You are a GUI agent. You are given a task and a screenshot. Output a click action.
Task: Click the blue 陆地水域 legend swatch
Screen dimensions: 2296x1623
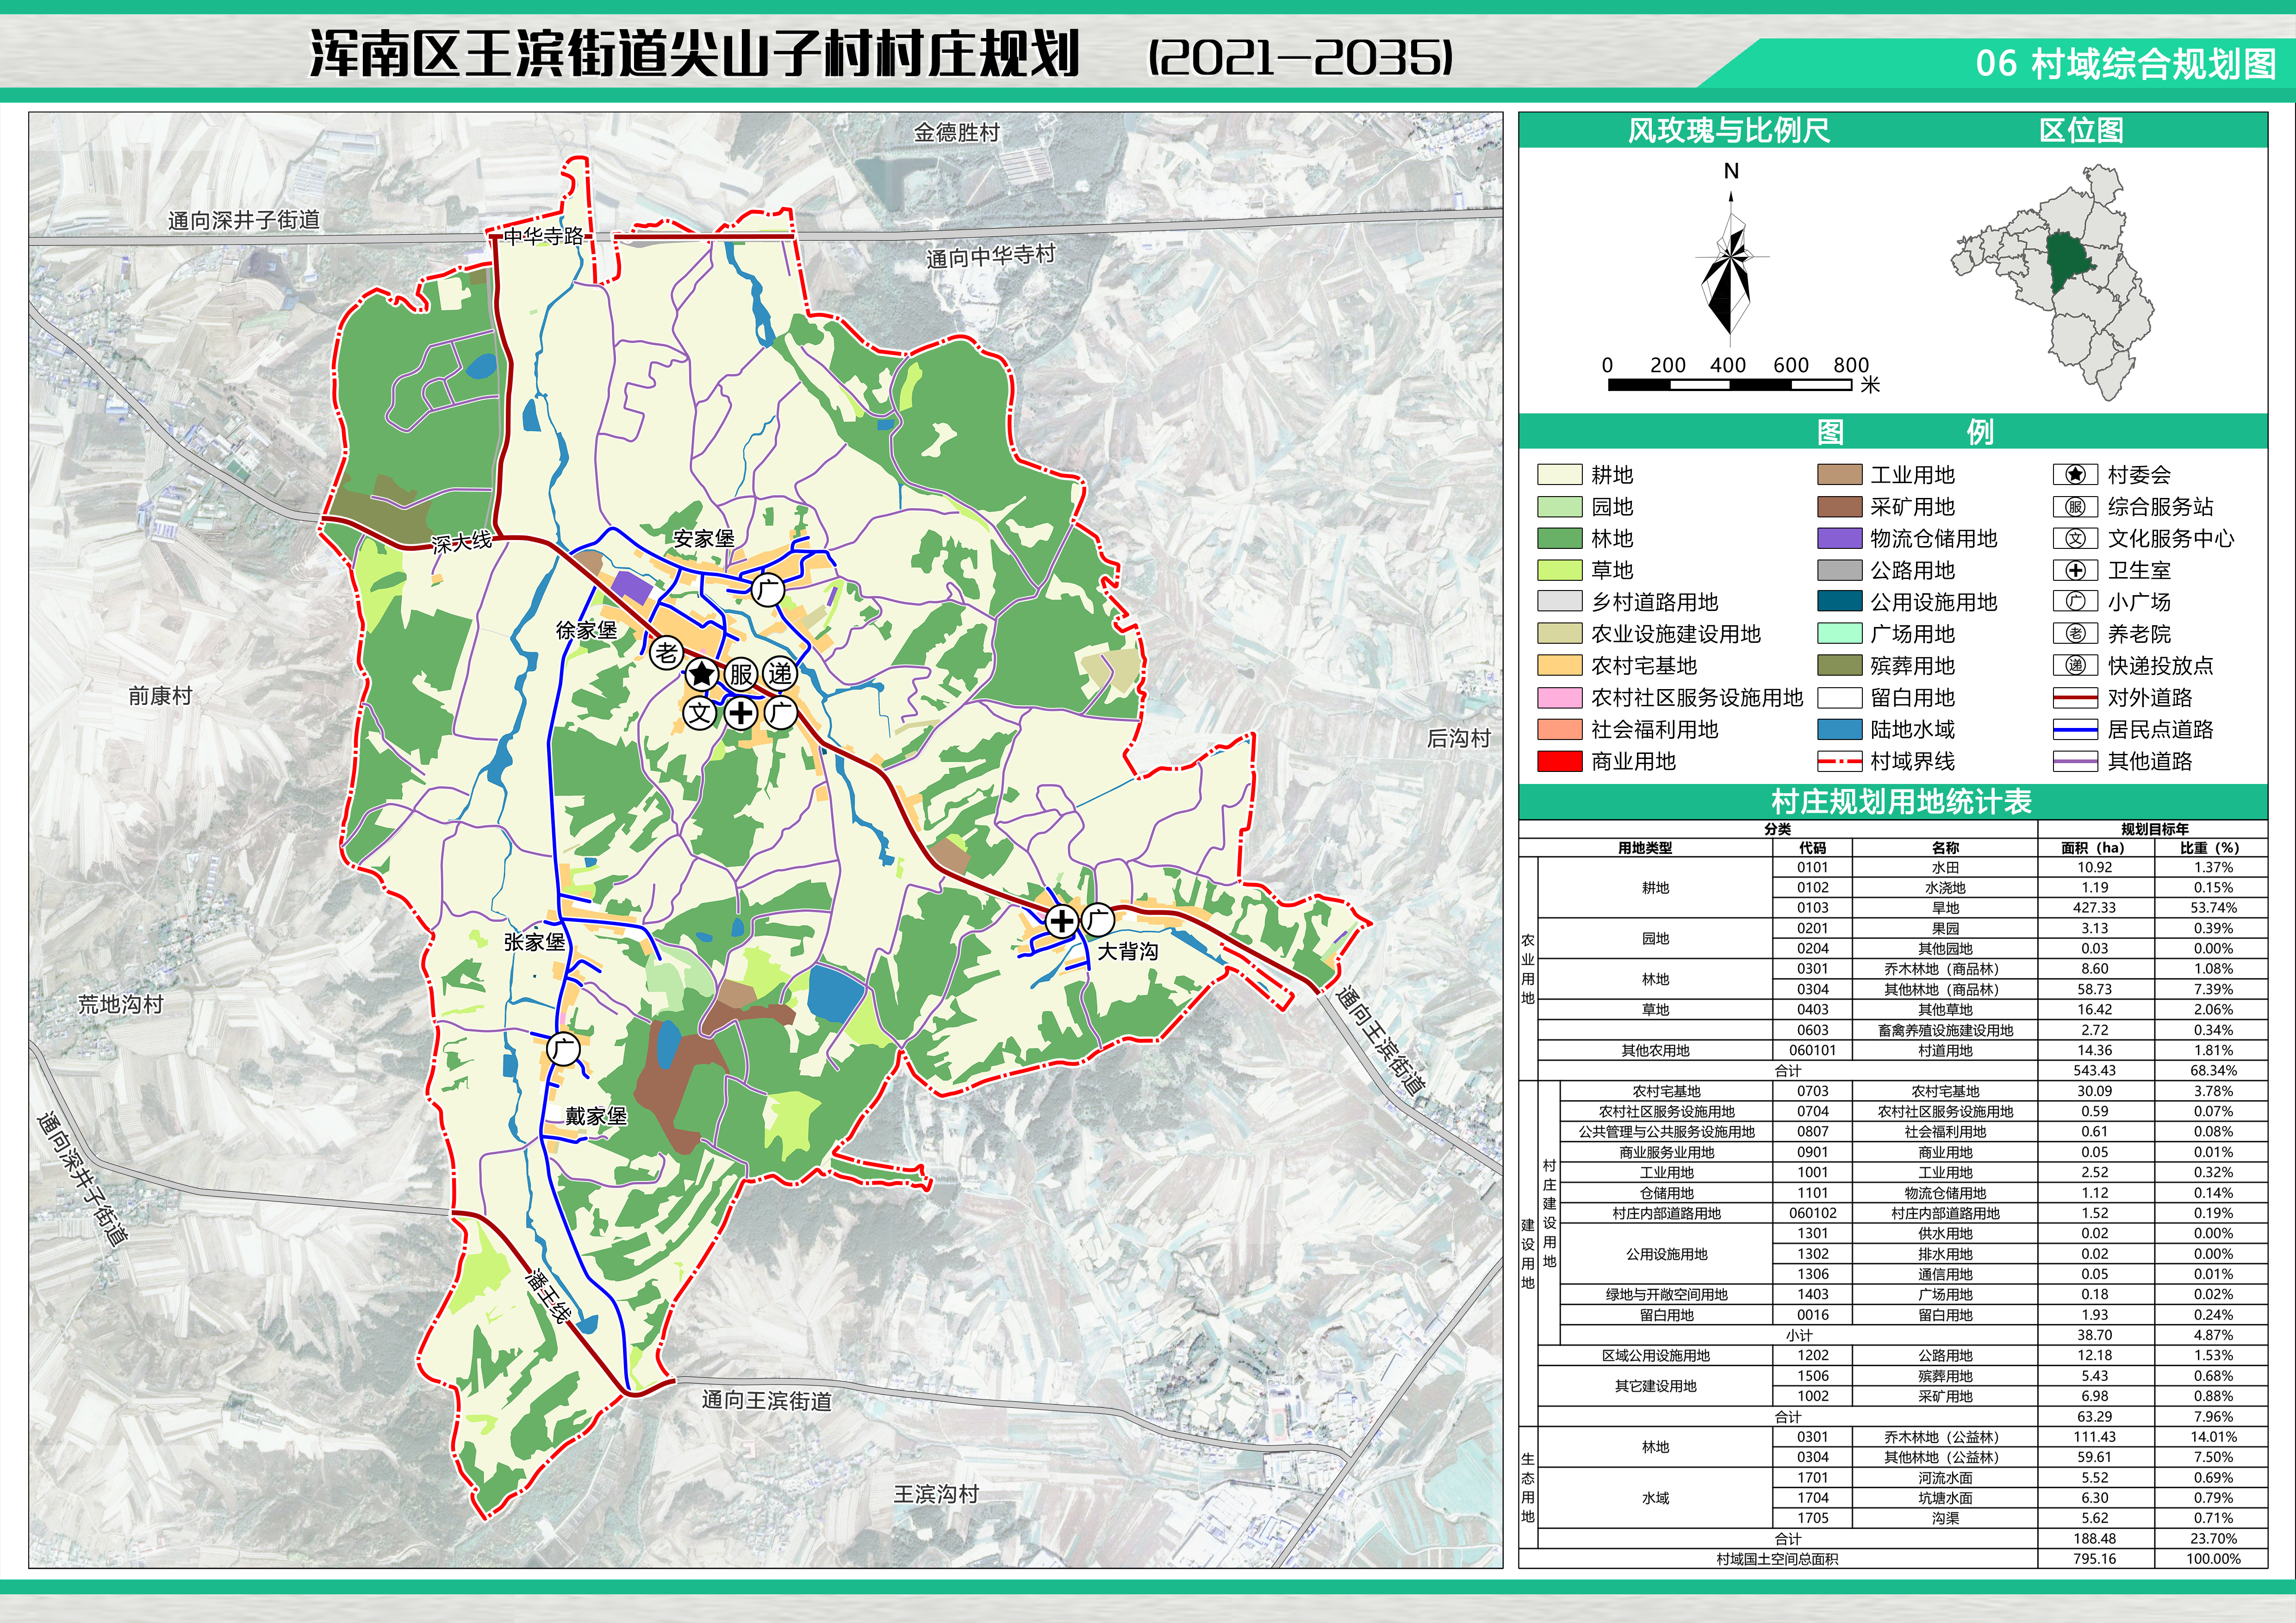pos(1839,730)
